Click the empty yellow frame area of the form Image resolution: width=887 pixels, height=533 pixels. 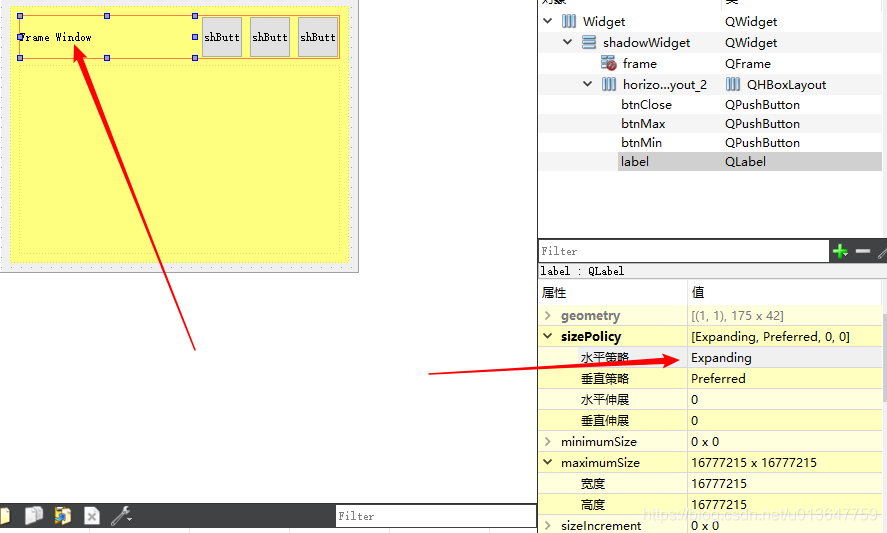pos(179,160)
